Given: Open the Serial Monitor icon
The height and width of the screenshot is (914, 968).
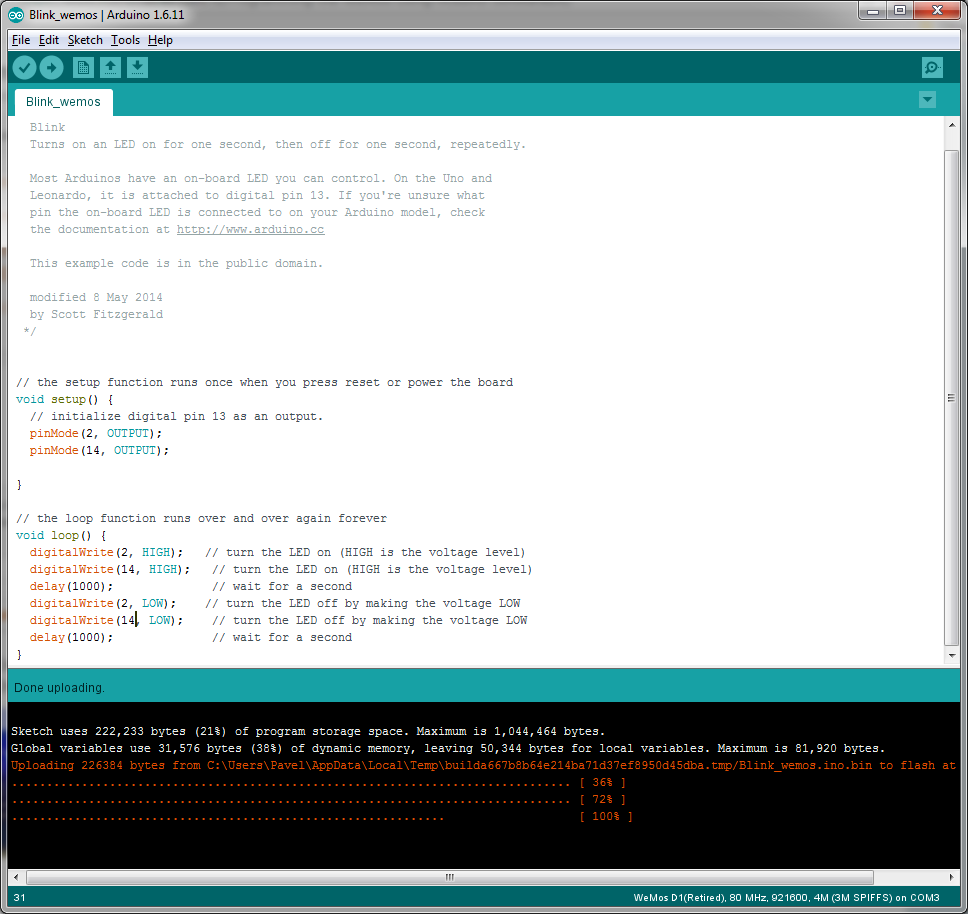Looking at the screenshot, I should pos(931,67).
